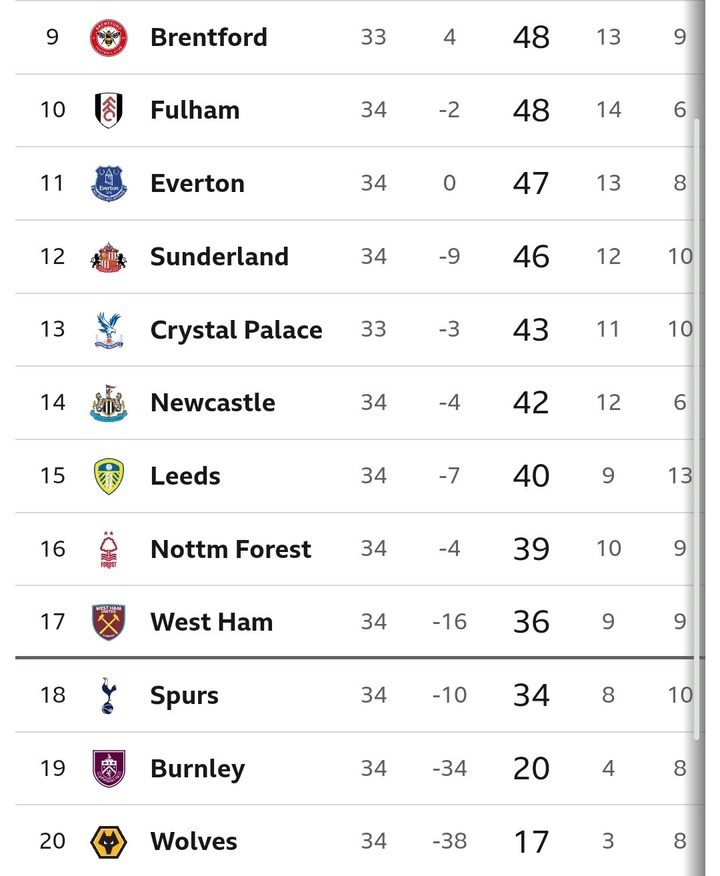Click the vertical scrollbar on the right
The image size is (720, 876).
(x=698, y=430)
